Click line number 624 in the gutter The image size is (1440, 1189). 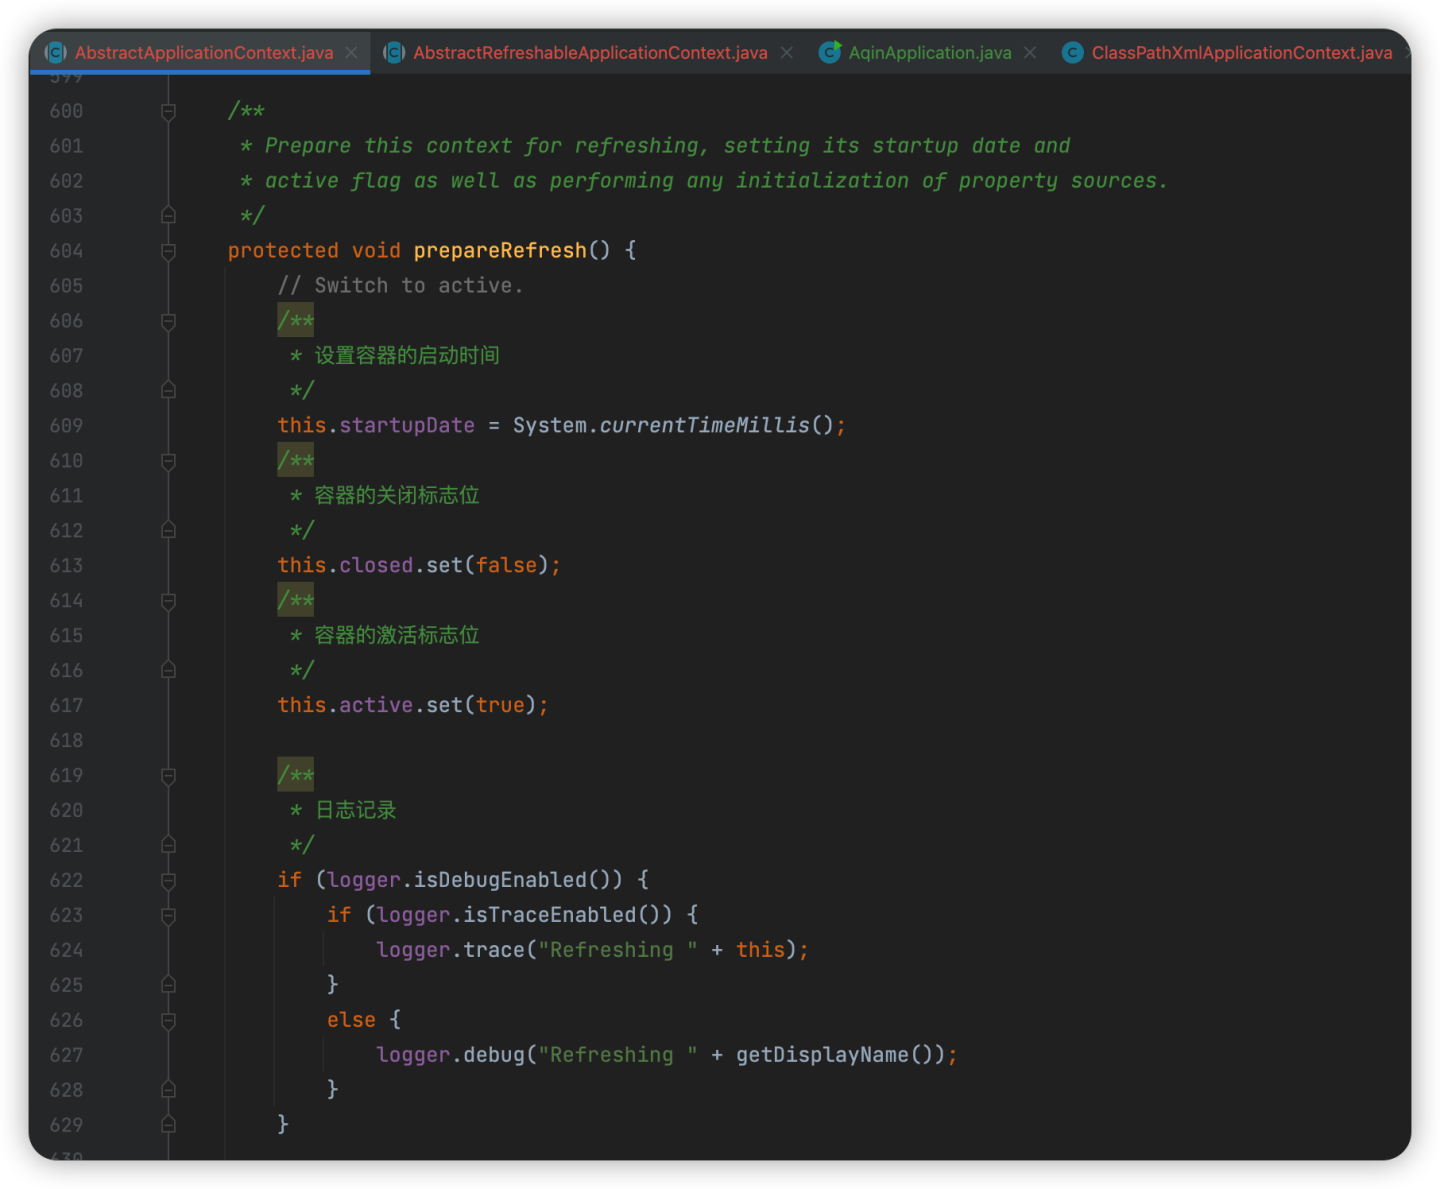coord(66,951)
